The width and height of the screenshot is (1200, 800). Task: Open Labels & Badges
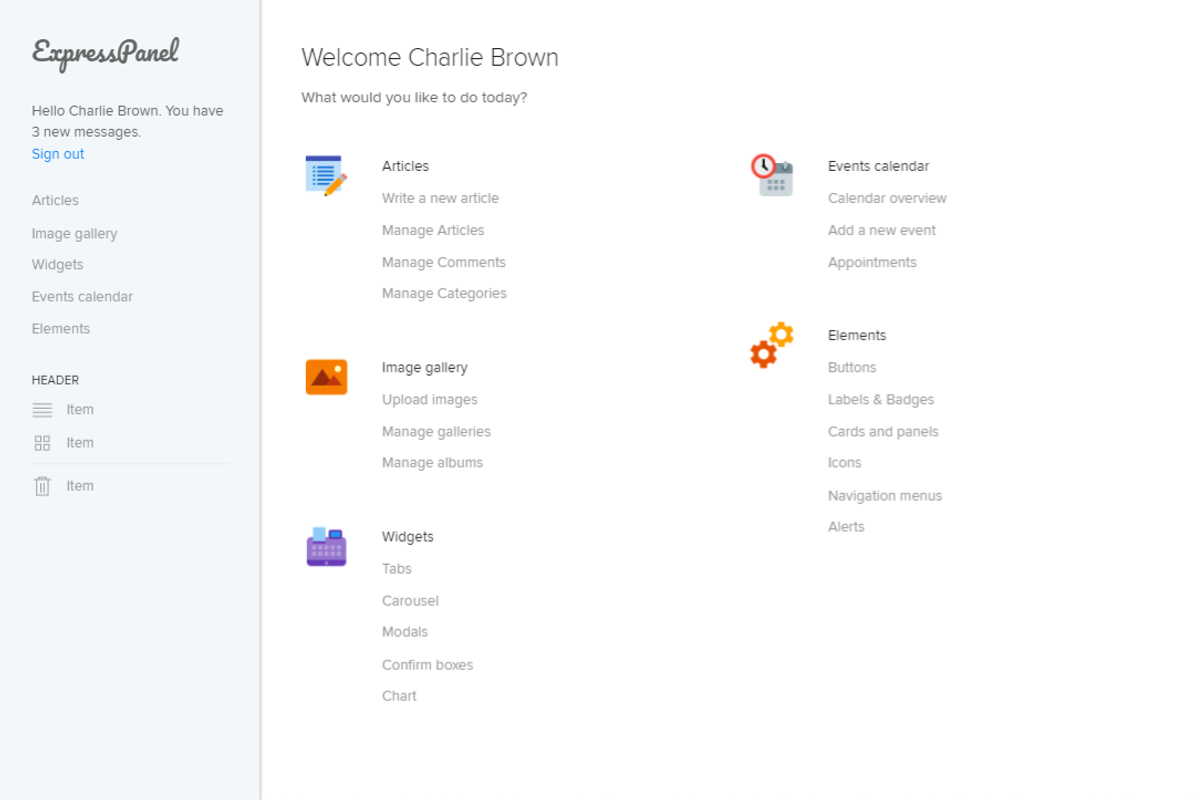click(881, 400)
